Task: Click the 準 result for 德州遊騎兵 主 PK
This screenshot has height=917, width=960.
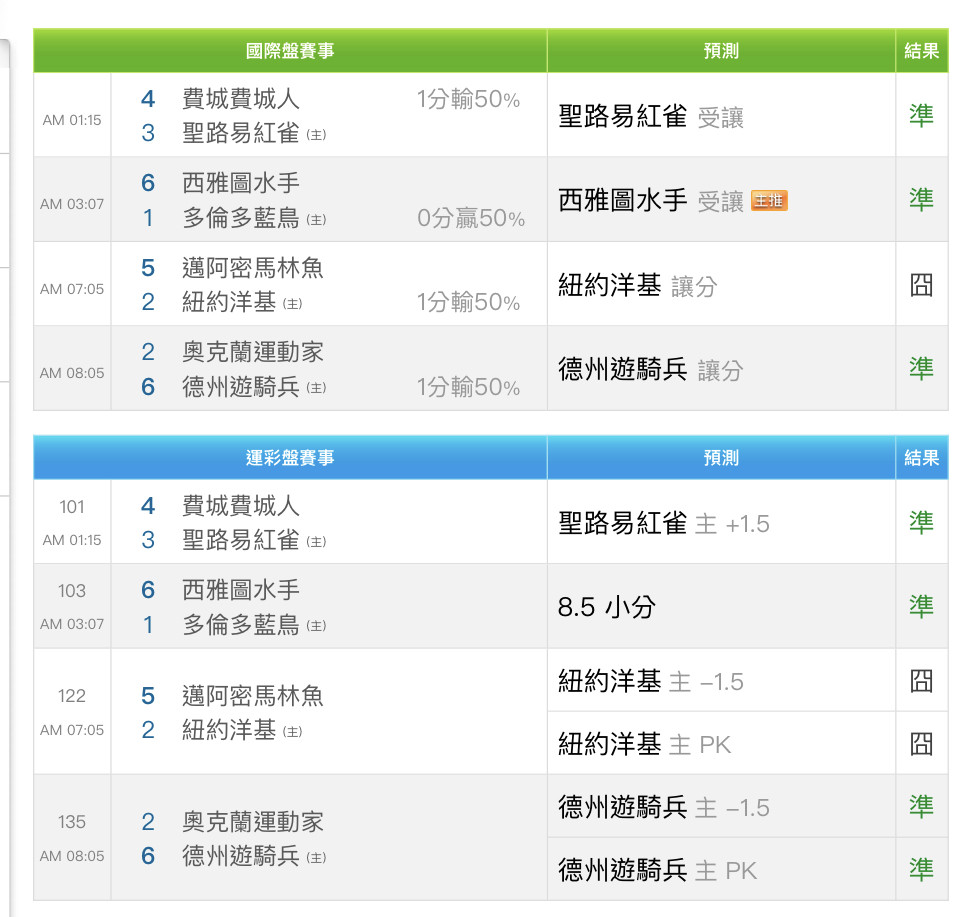Action: [921, 869]
